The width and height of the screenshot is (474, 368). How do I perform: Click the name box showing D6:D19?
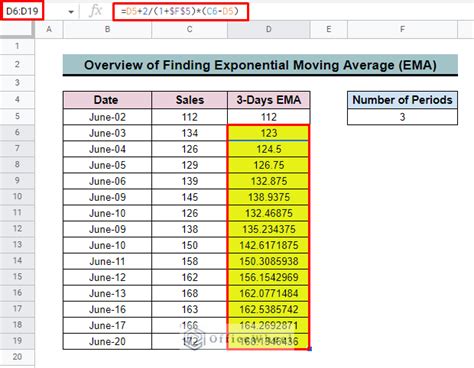(22, 11)
